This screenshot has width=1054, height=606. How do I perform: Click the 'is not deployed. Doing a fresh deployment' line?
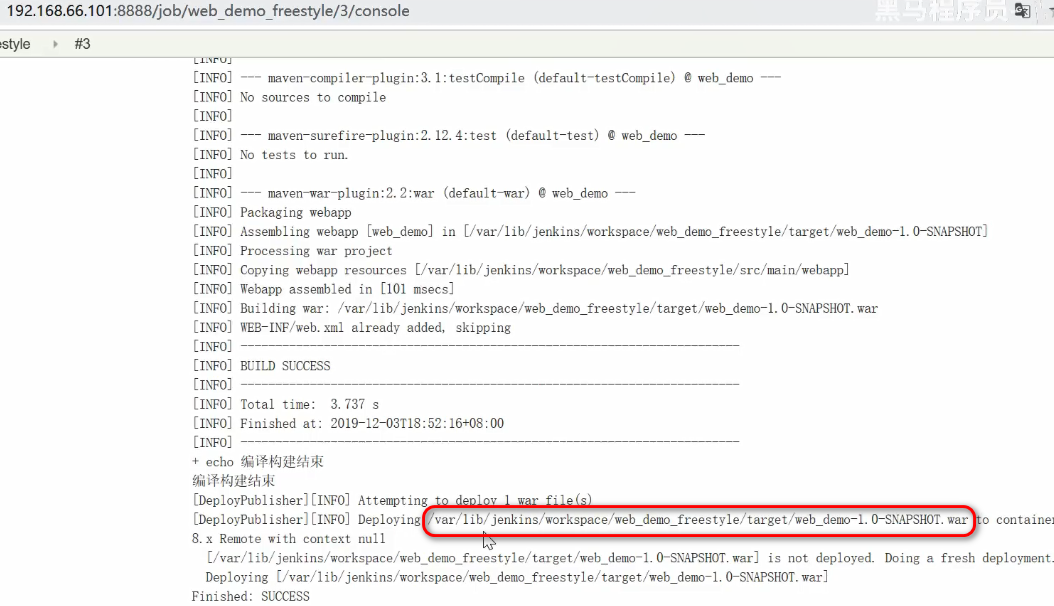point(629,558)
